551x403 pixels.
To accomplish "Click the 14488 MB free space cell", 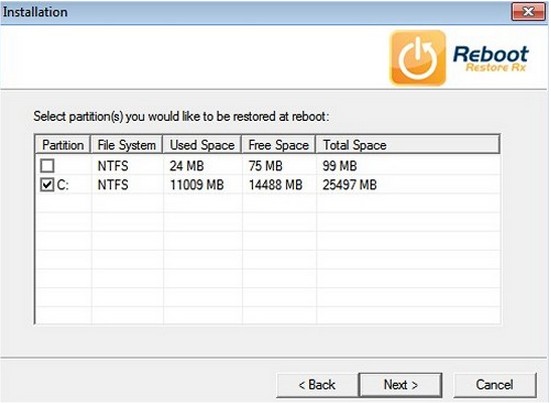I will tap(276, 185).
